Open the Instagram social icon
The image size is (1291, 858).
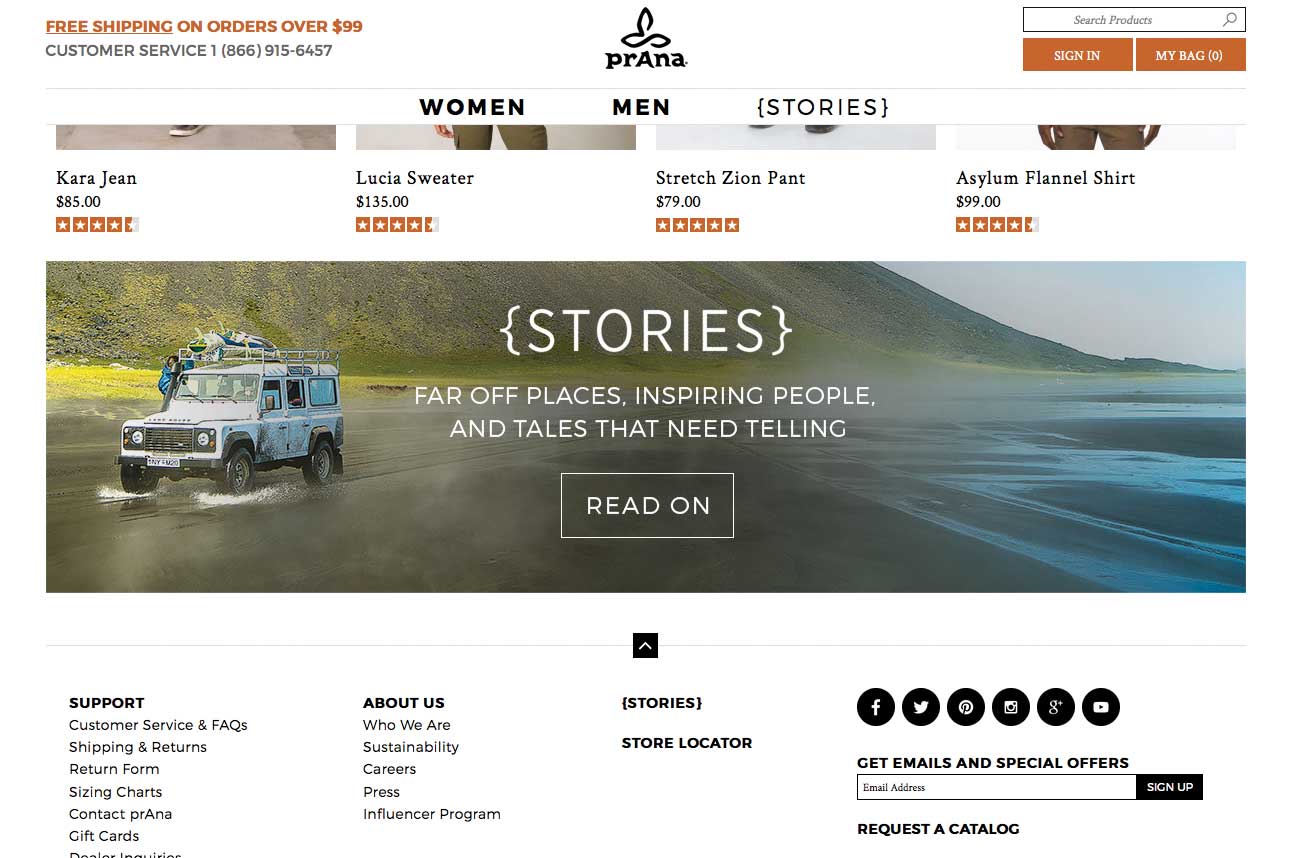click(1010, 707)
